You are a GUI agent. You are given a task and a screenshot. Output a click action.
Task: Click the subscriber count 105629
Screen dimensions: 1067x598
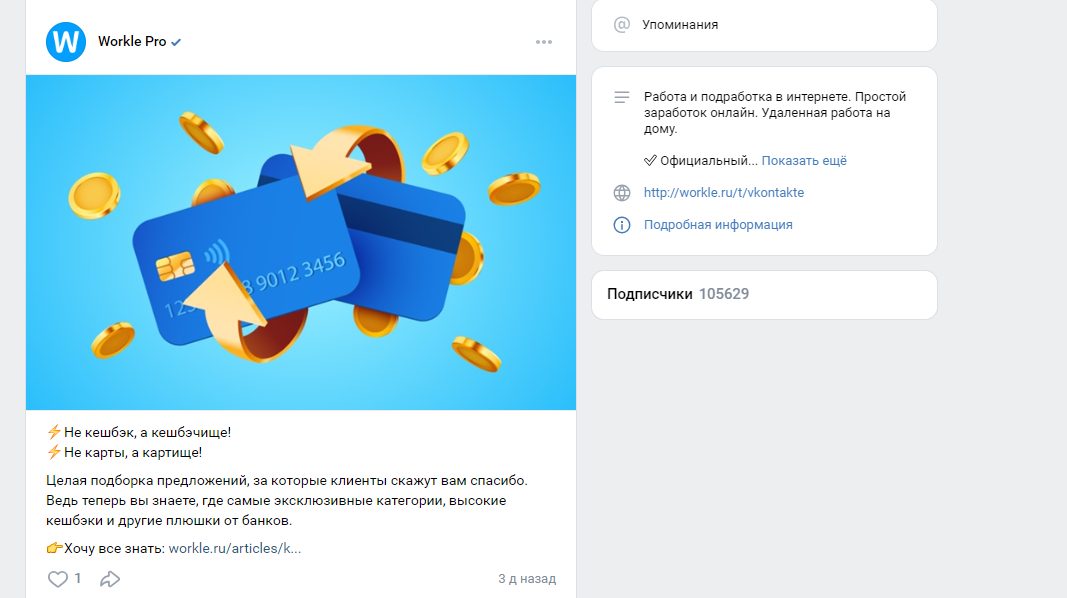point(724,294)
